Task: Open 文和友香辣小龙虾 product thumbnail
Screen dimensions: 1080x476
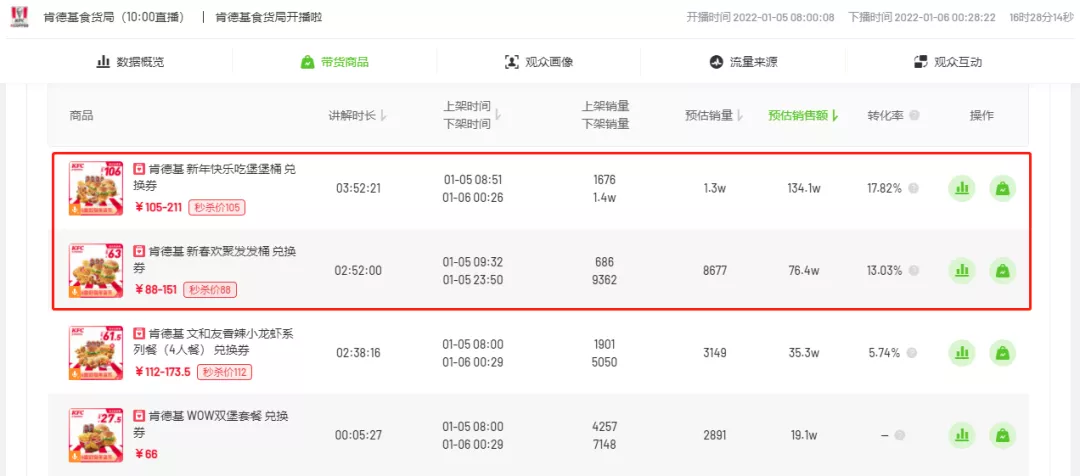Action: pos(96,353)
